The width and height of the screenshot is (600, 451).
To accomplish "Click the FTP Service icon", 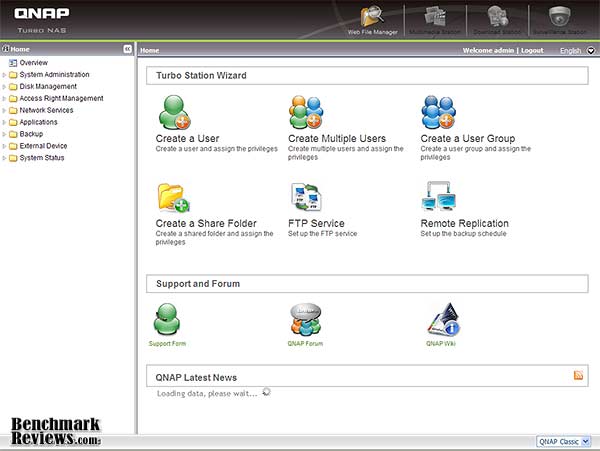I will pos(306,197).
